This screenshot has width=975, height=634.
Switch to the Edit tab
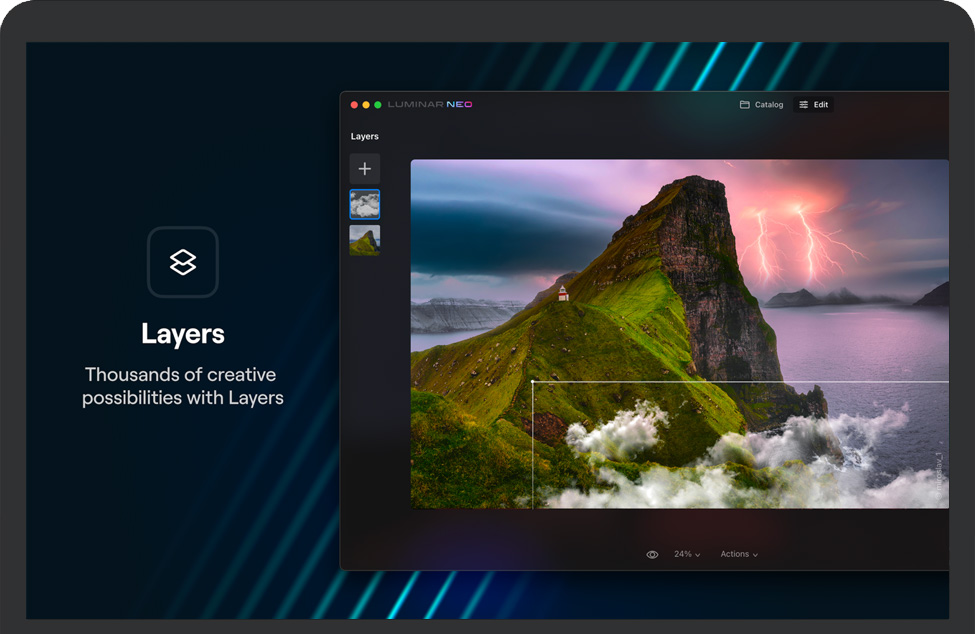tap(813, 104)
